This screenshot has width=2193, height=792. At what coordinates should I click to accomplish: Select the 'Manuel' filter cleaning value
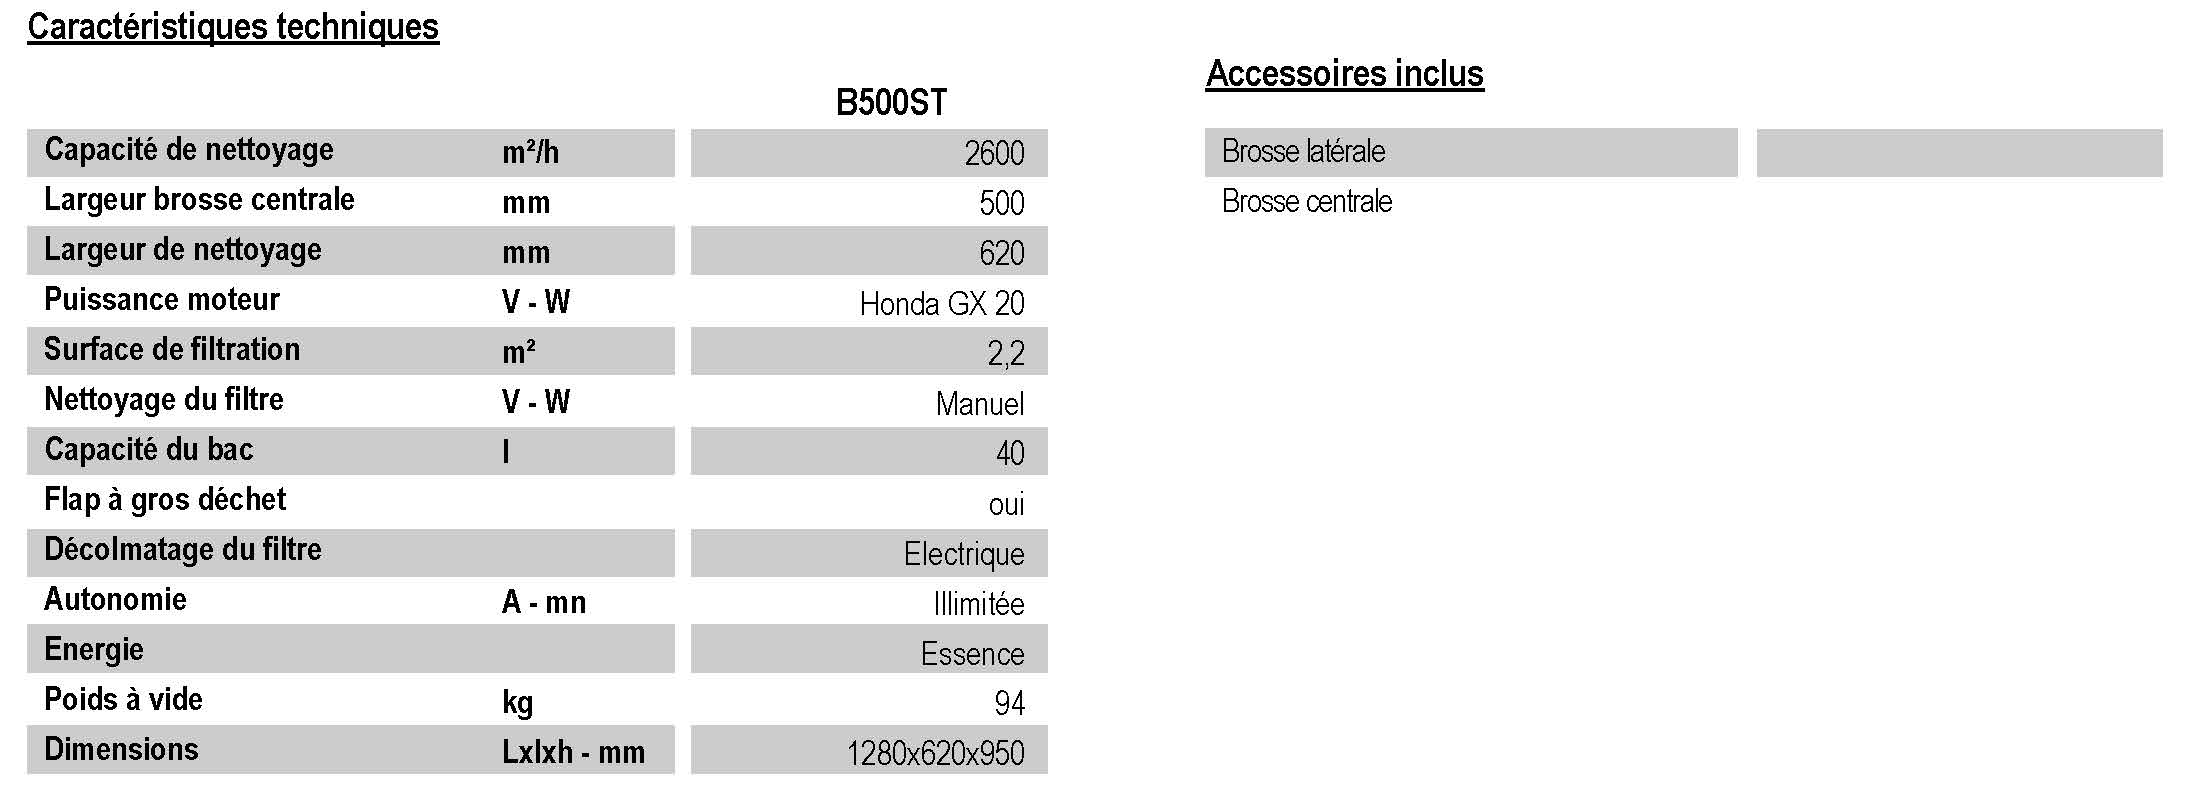click(x=980, y=403)
